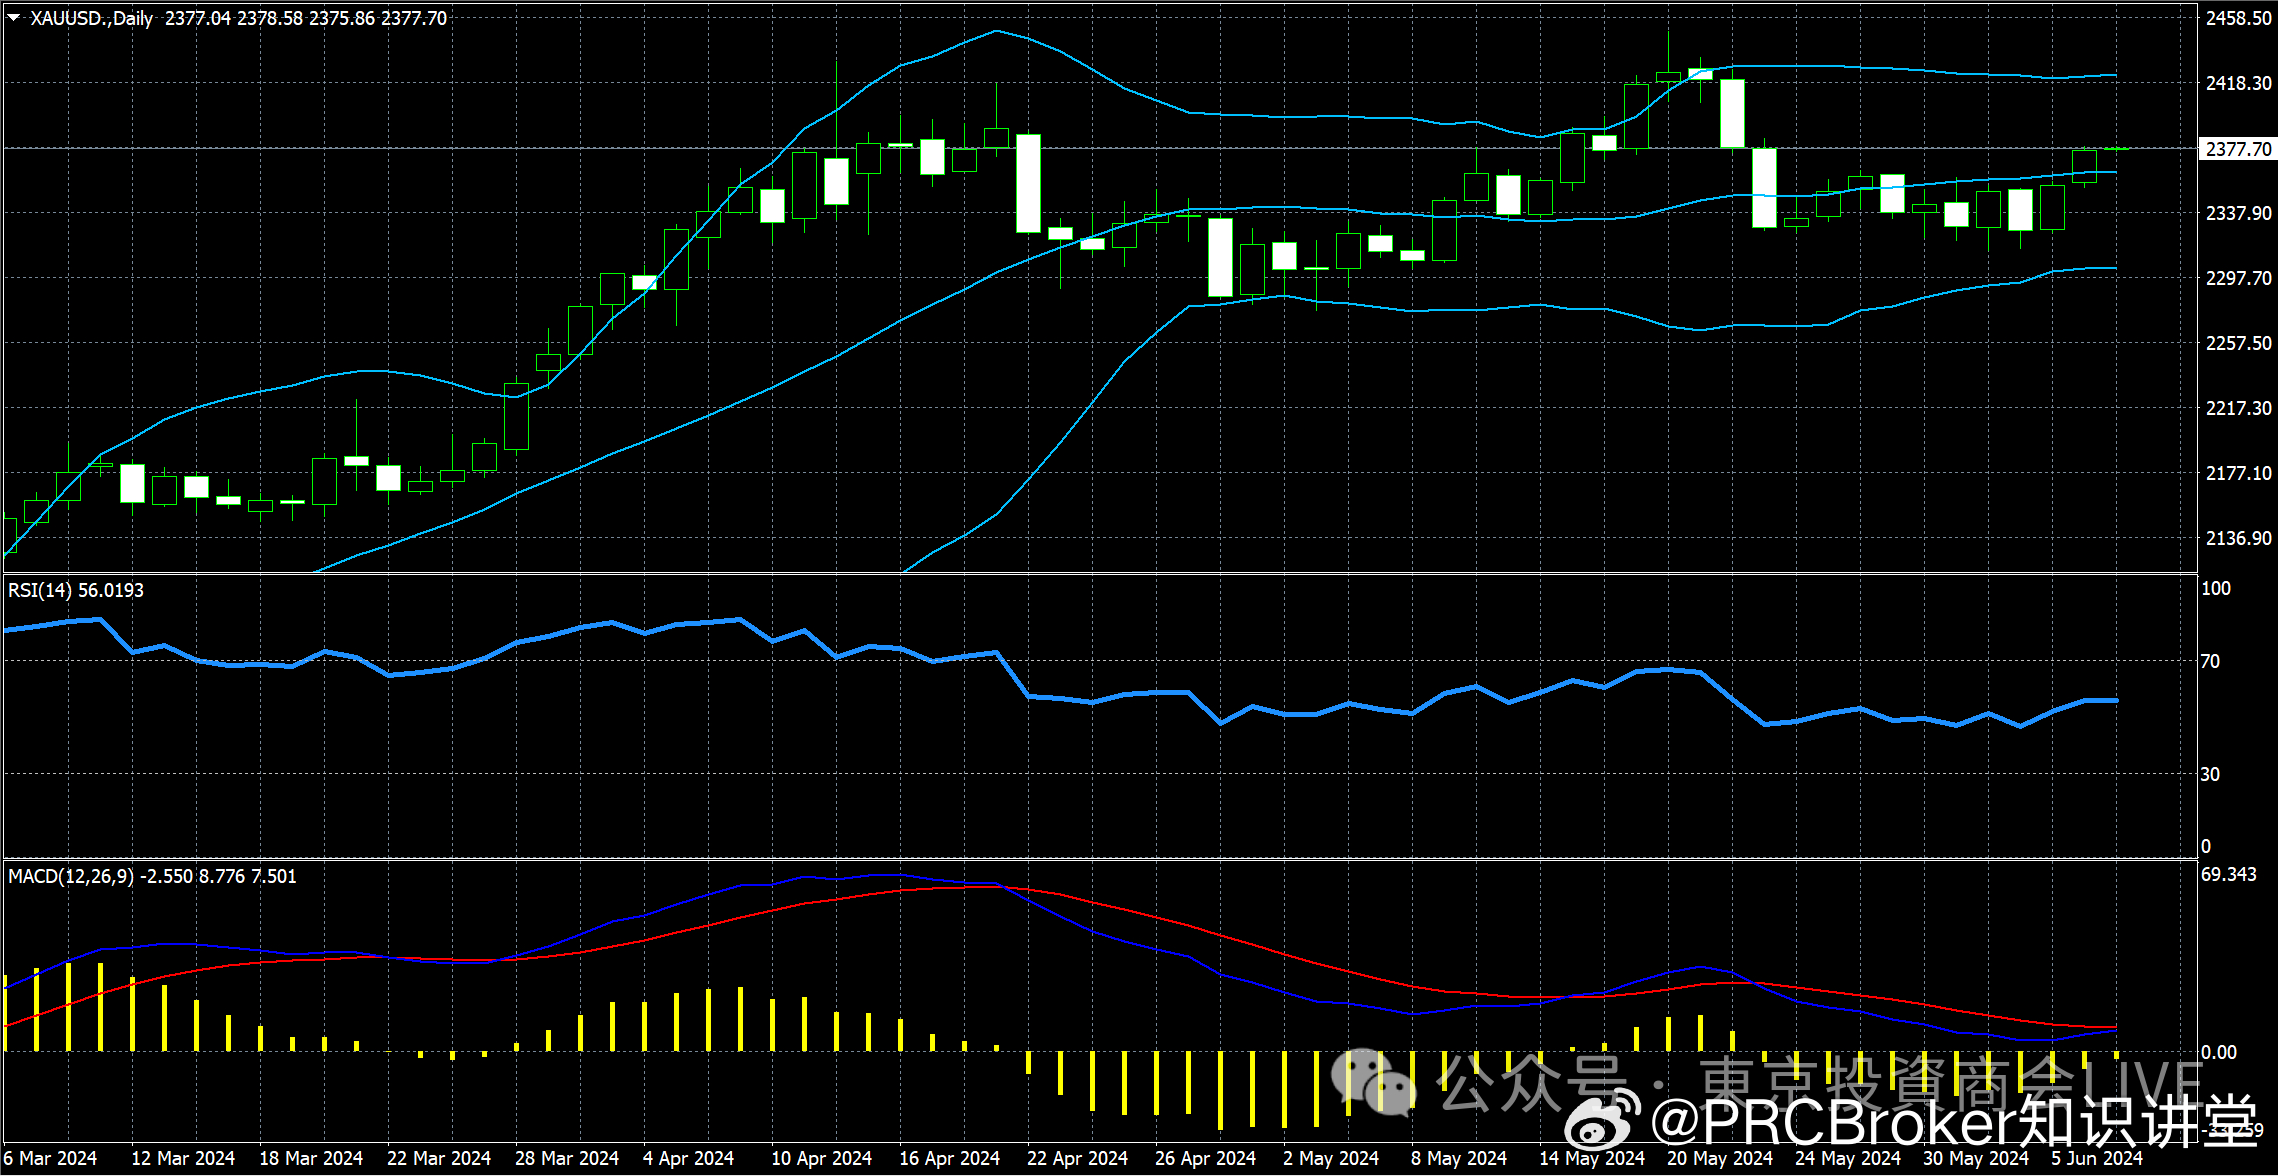Click the 20 May 2024 date label
This screenshot has height=1176, width=2278.
1720,1158
